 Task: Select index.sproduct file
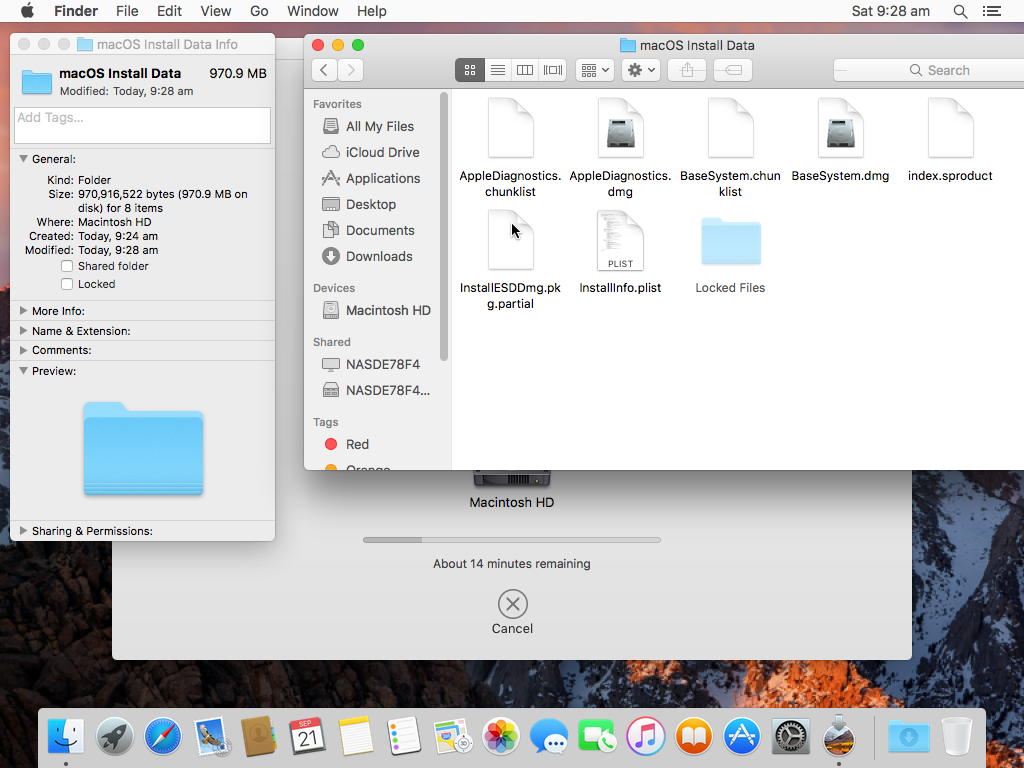950,140
